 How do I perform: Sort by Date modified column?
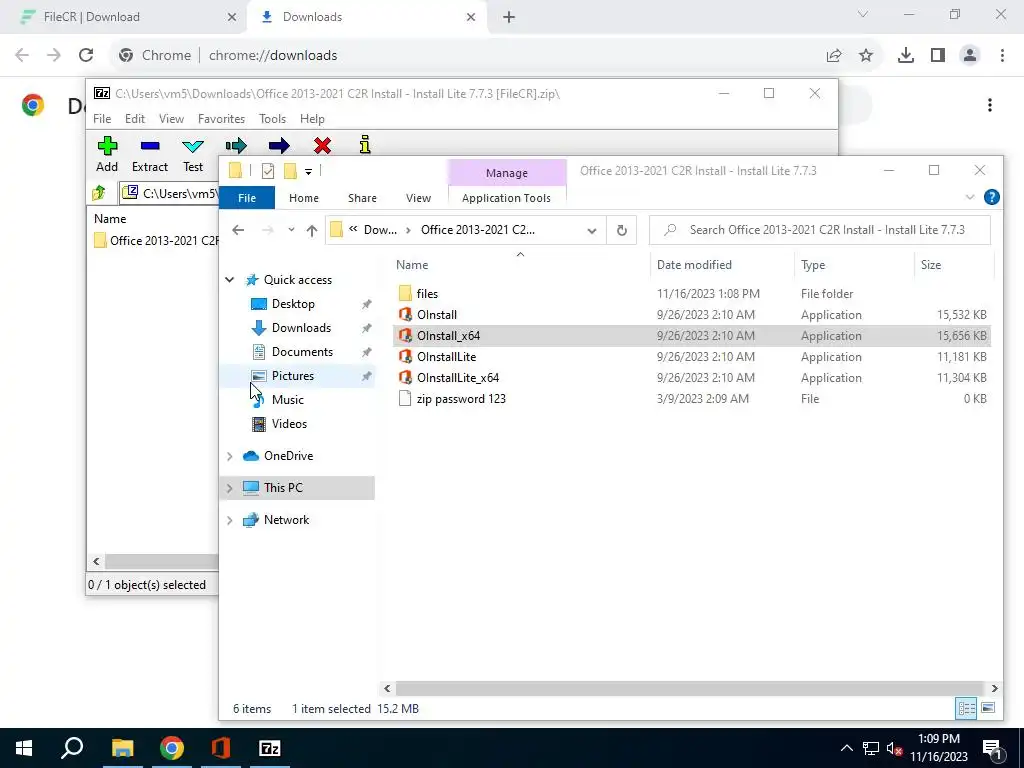click(694, 264)
